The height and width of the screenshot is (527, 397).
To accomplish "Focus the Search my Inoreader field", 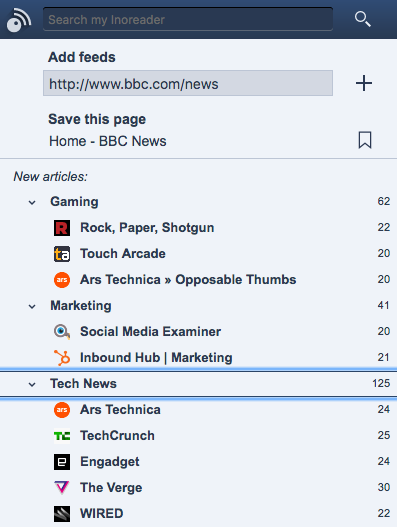I will point(188,19).
